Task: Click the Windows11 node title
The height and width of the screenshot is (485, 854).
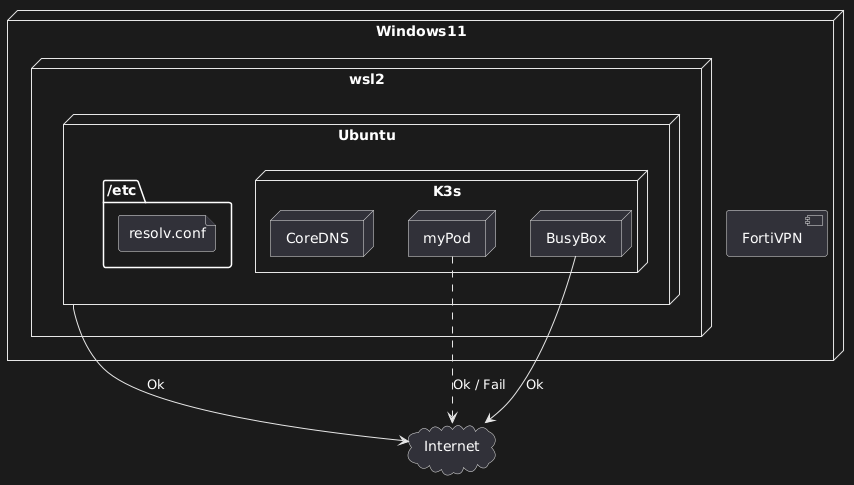Action: coord(420,32)
